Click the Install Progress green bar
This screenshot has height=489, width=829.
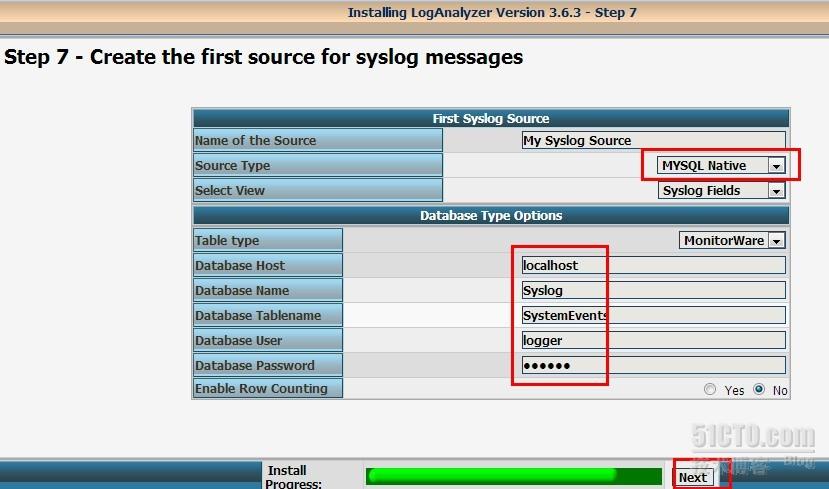point(513,476)
